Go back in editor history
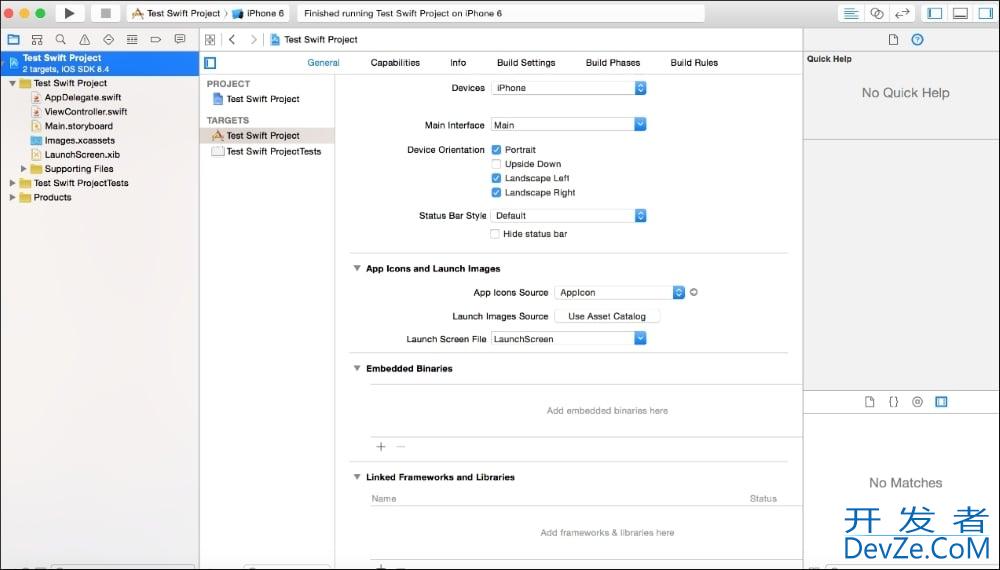Screen dimensions: 1000x570 point(232,40)
